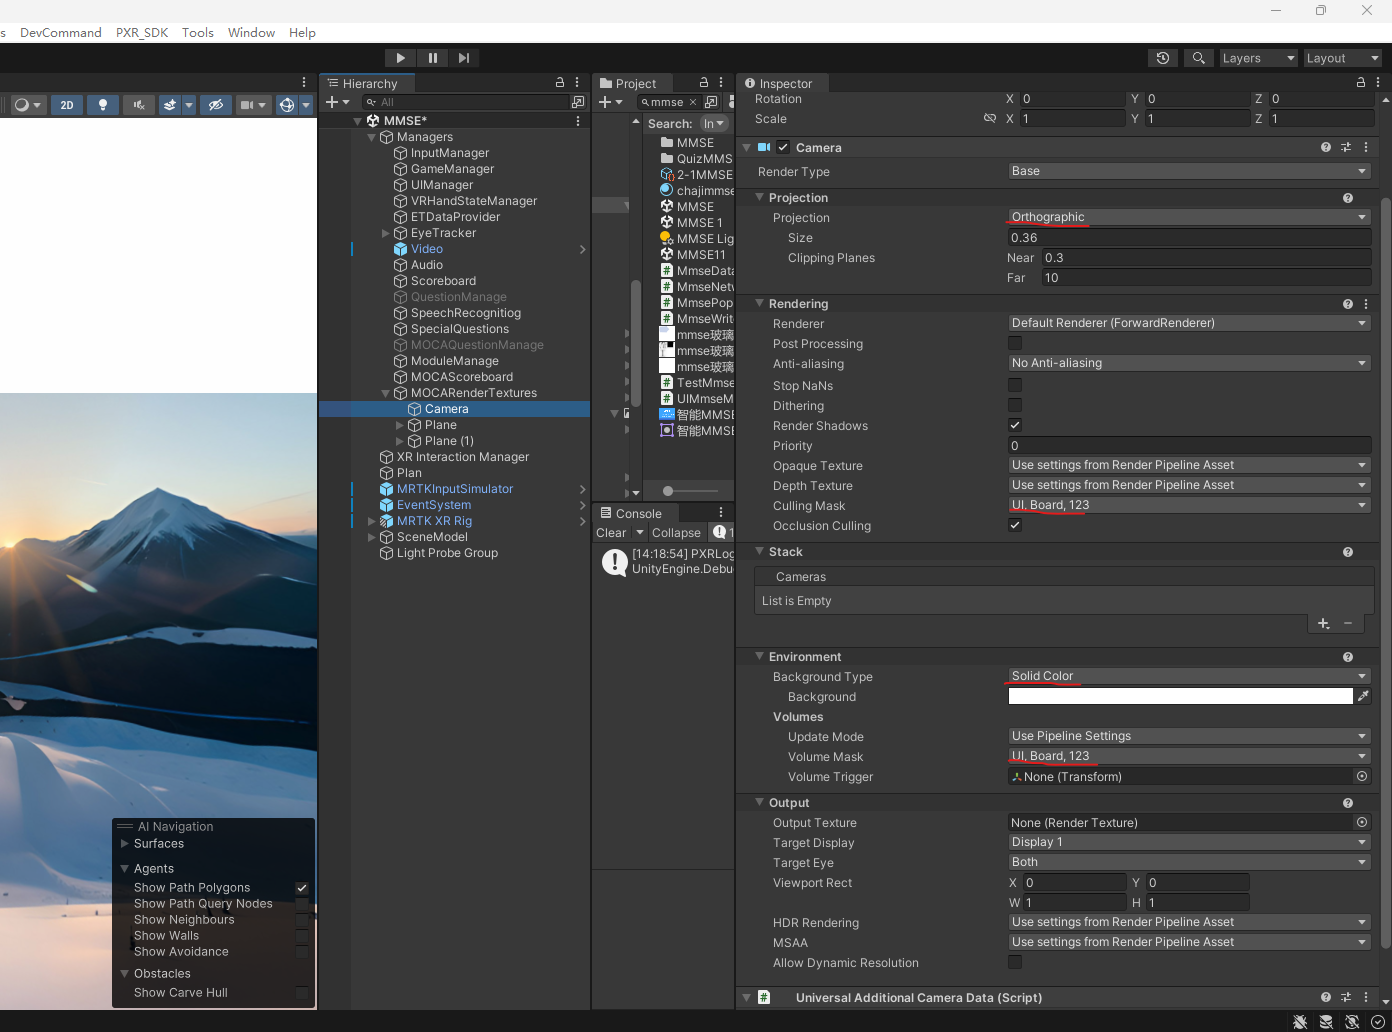The width and height of the screenshot is (1392, 1032).
Task: Open the global Search magnifier icon
Action: click(1198, 58)
